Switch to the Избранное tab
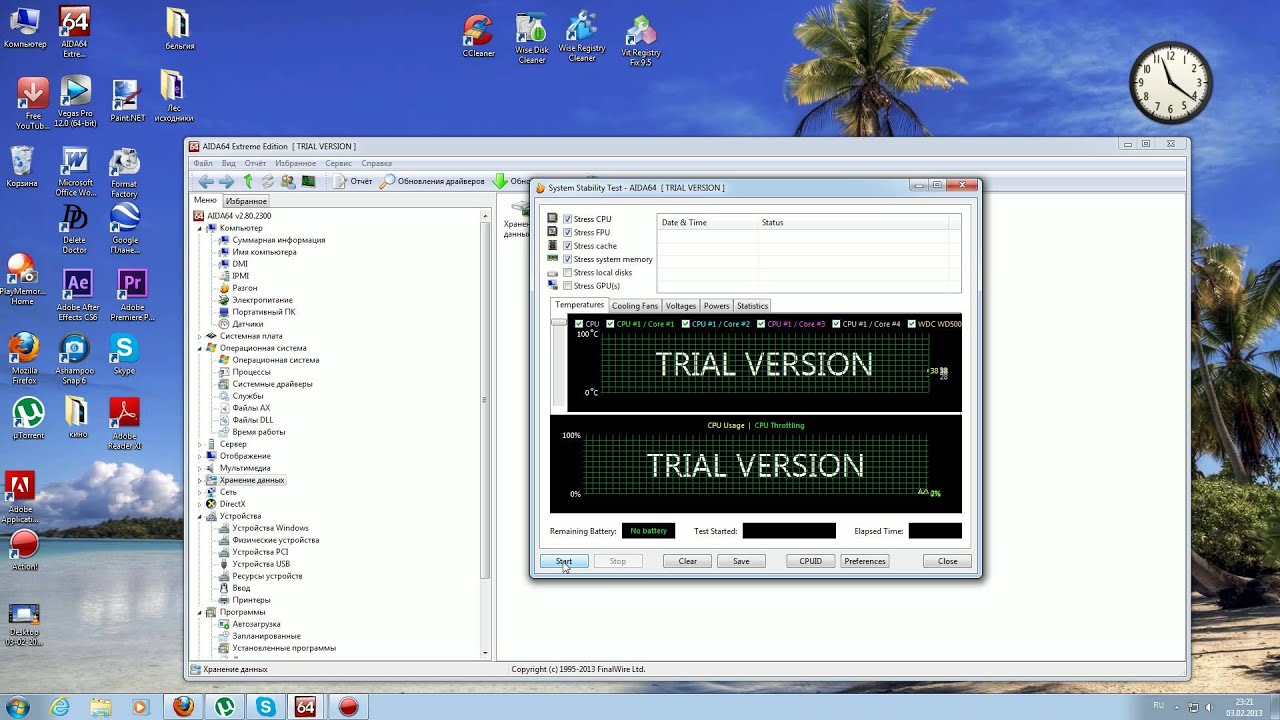The image size is (1280, 720). tap(246, 201)
